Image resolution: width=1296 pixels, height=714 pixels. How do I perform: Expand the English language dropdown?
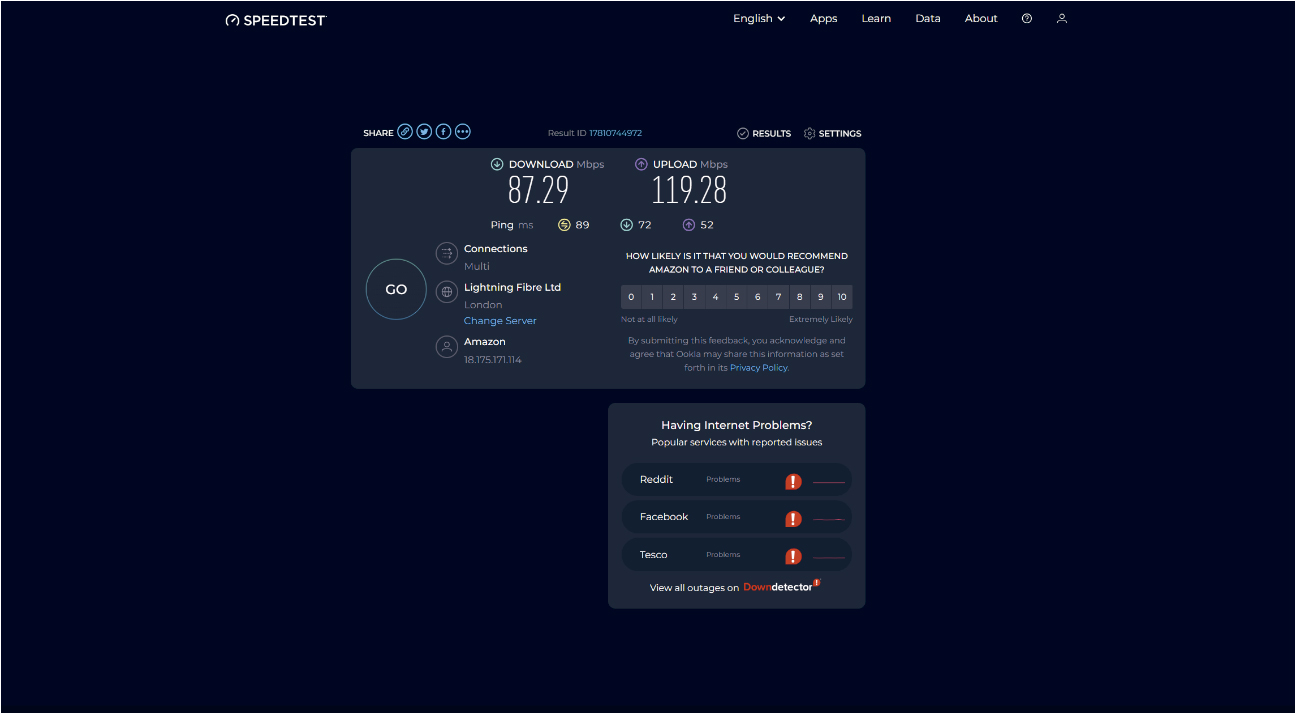pyautogui.click(x=759, y=19)
